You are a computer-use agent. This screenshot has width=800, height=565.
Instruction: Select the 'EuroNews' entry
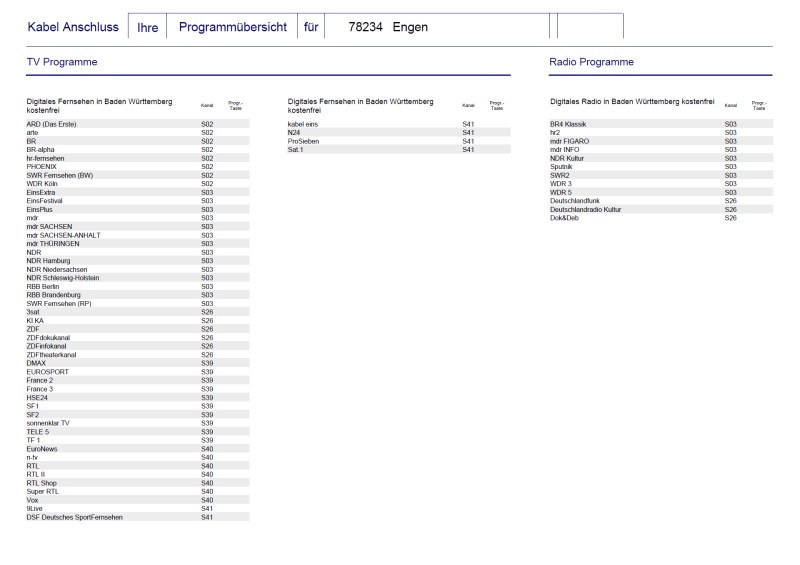(138, 449)
